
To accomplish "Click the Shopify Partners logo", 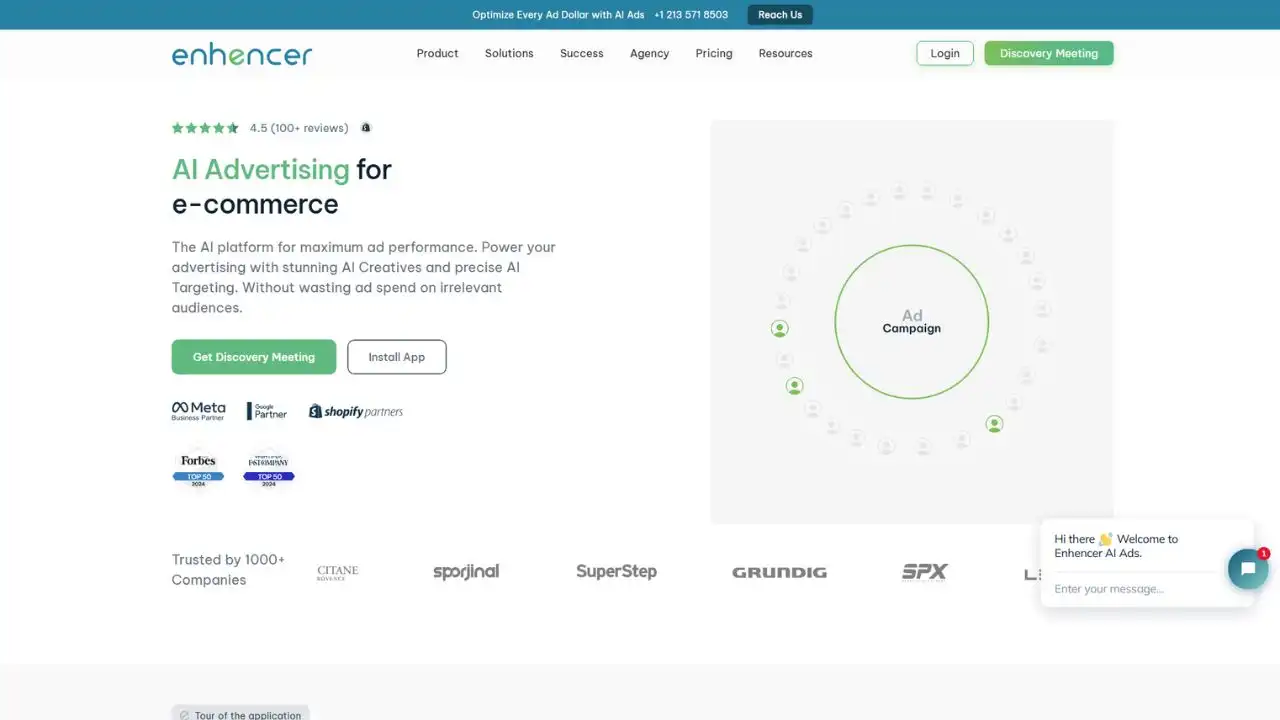I will [356, 411].
